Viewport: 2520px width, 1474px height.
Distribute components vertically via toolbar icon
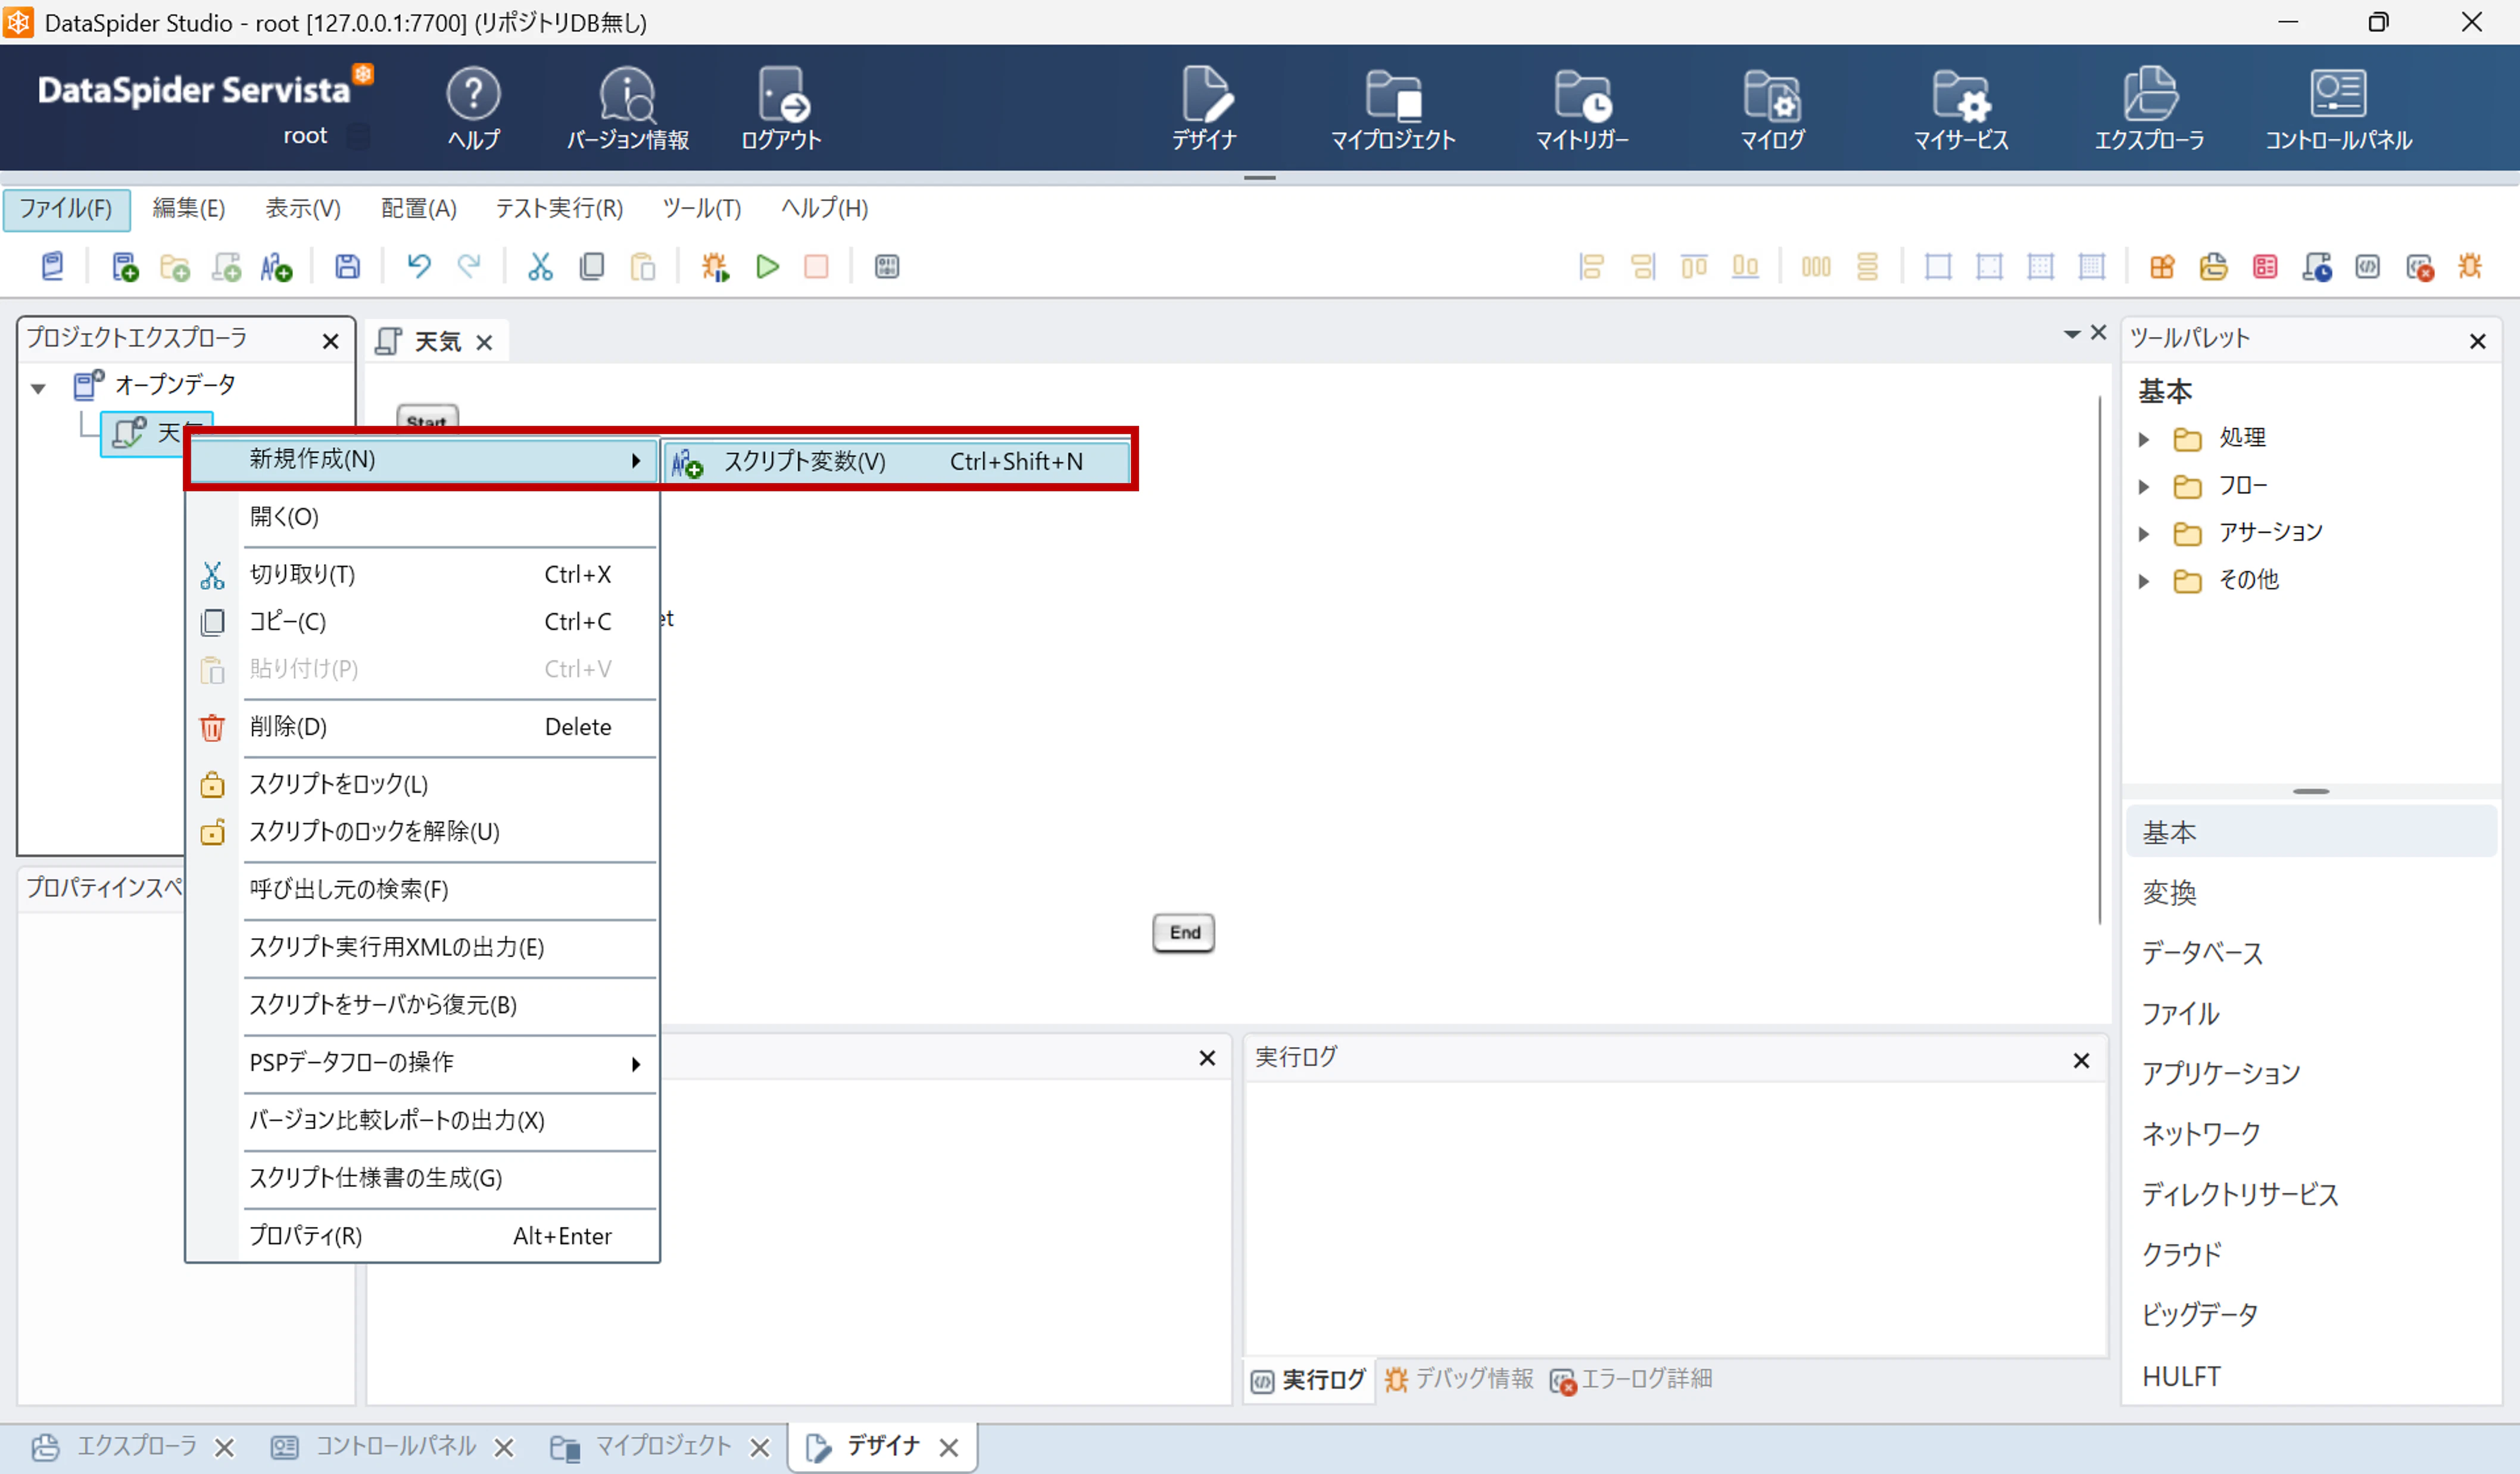(x=1867, y=267)
